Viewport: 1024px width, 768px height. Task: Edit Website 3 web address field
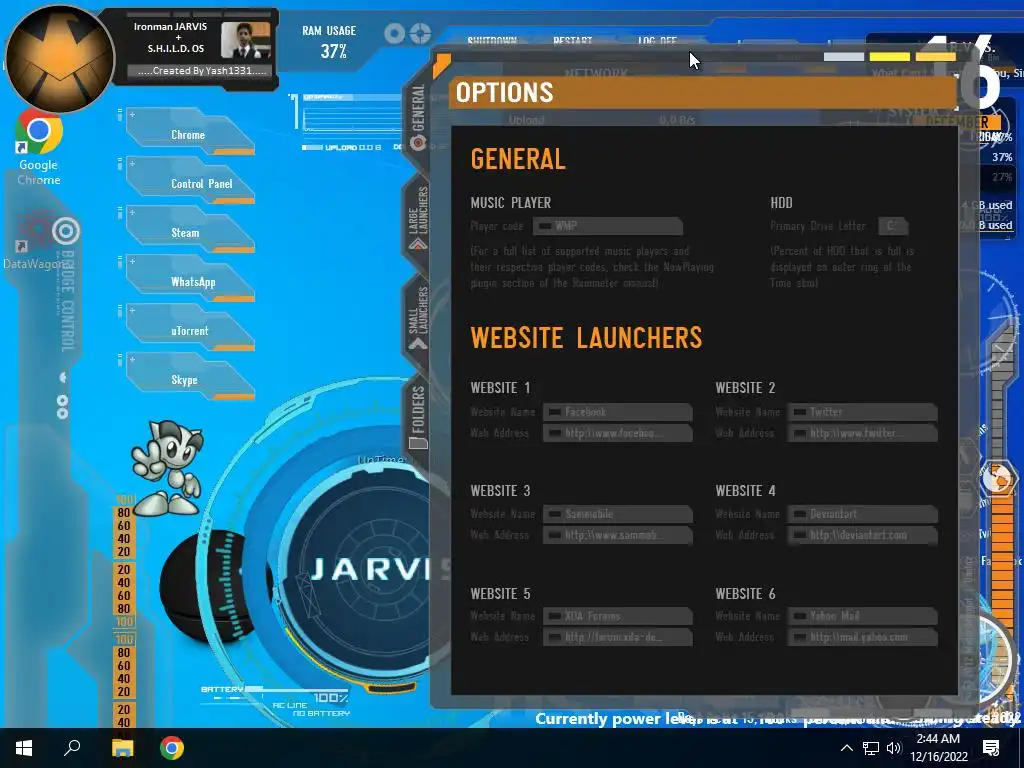(618, 535)
